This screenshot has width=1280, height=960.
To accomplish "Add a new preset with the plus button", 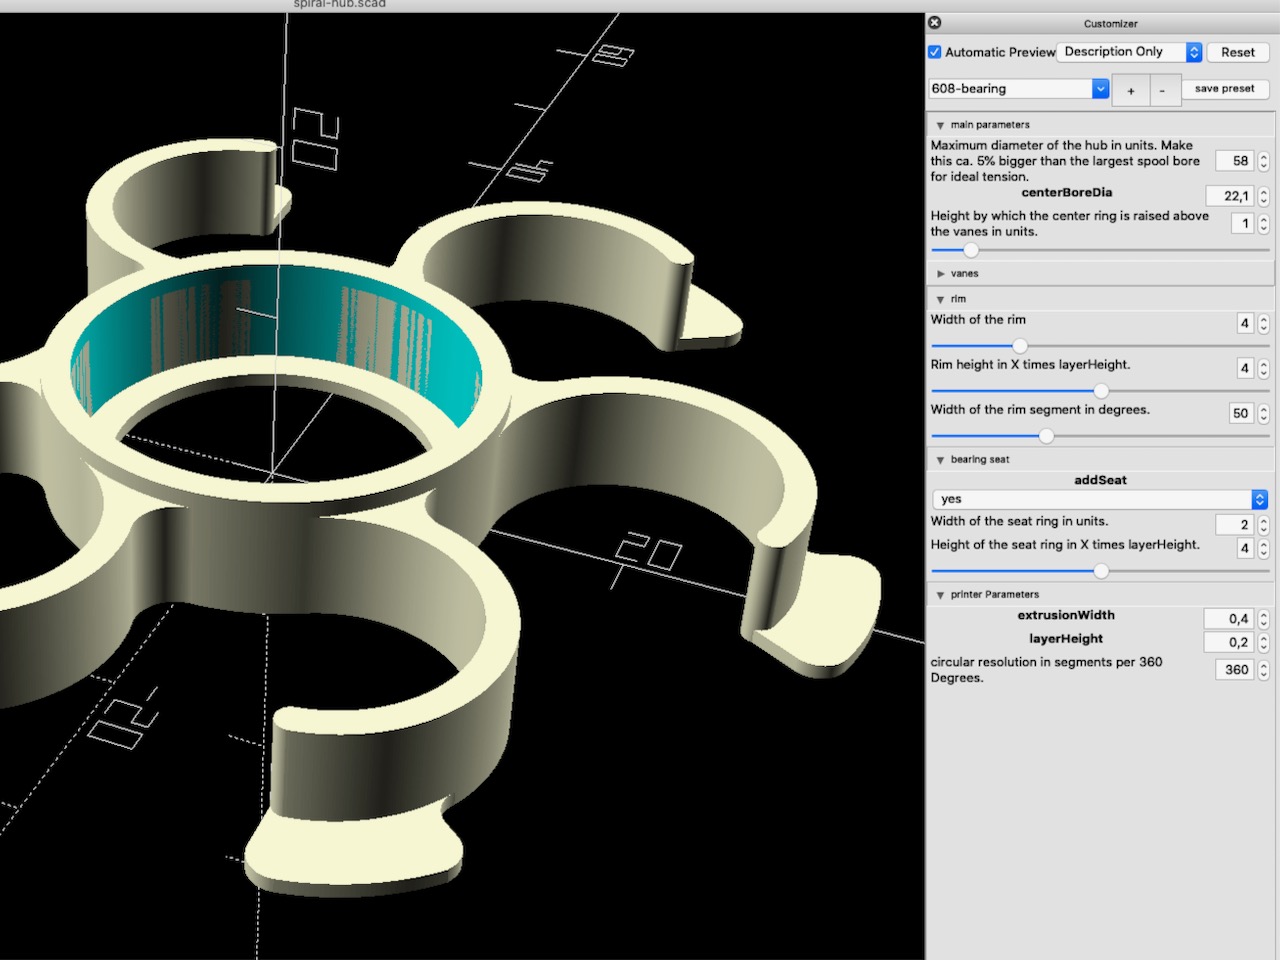I will click(x=1131, y=90).
